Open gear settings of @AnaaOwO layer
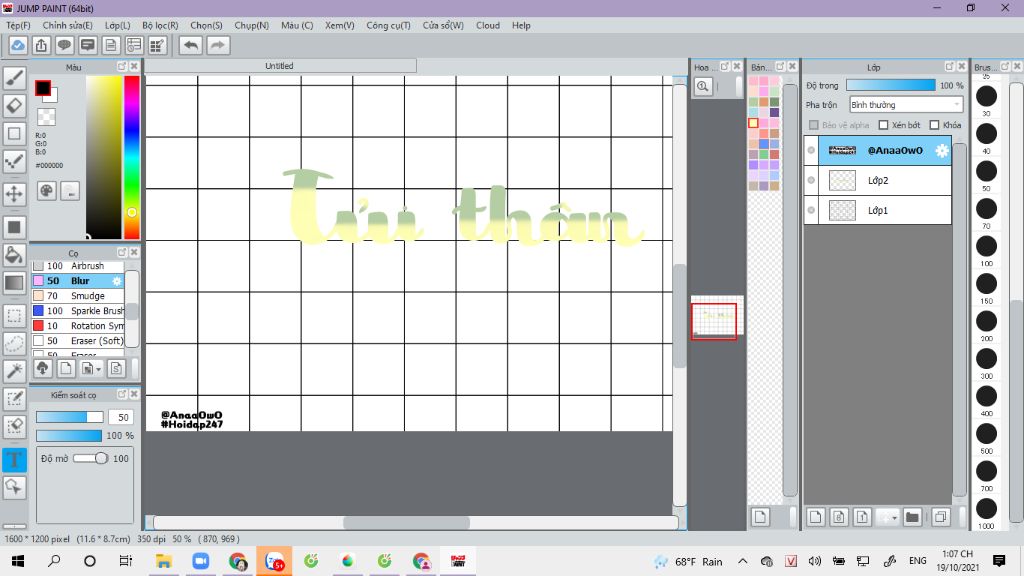This screenshot has height=576, width=1024. [941, 151]
